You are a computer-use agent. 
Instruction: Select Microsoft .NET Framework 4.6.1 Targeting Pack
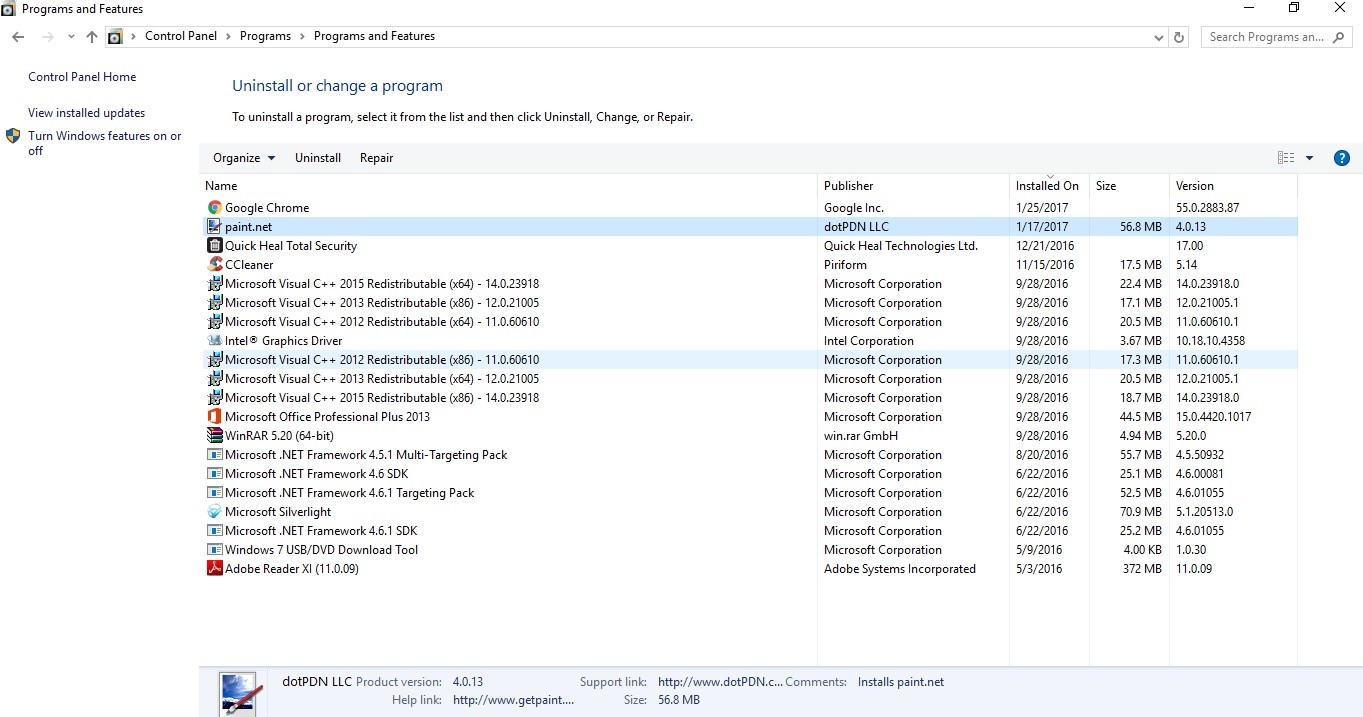coord(750,493)
